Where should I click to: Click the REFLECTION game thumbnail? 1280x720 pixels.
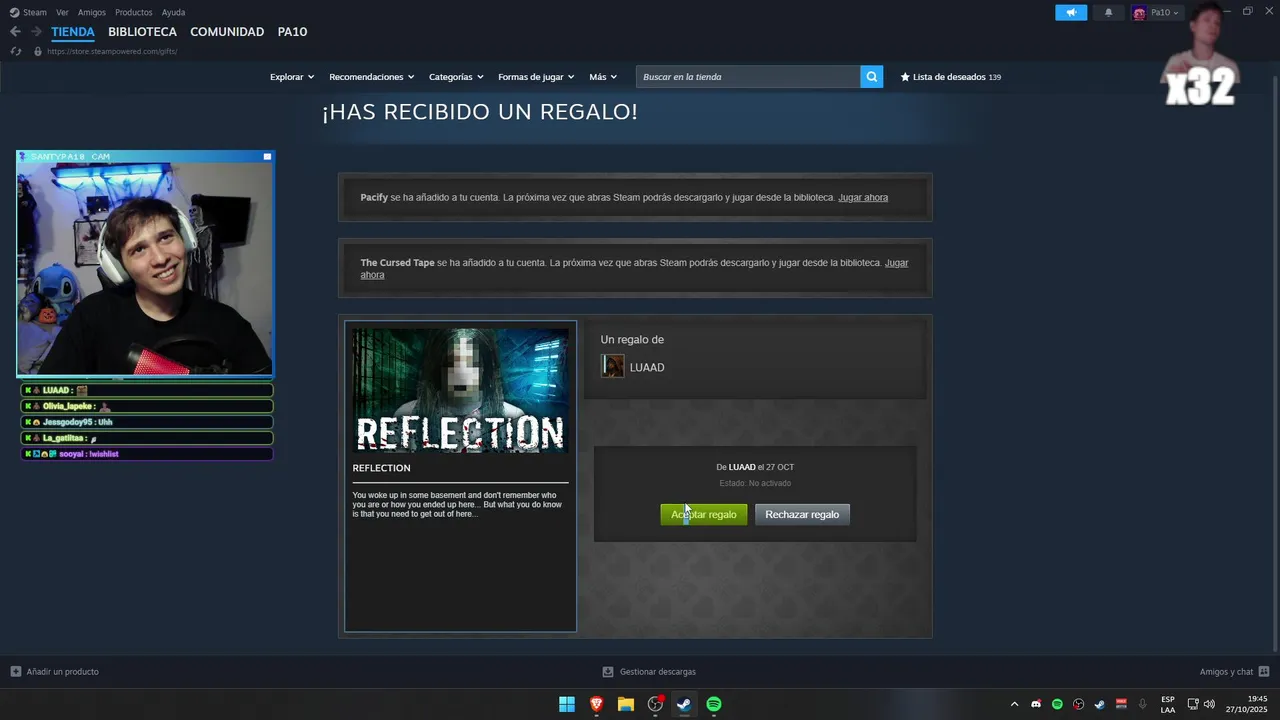(x=460, y=390)
